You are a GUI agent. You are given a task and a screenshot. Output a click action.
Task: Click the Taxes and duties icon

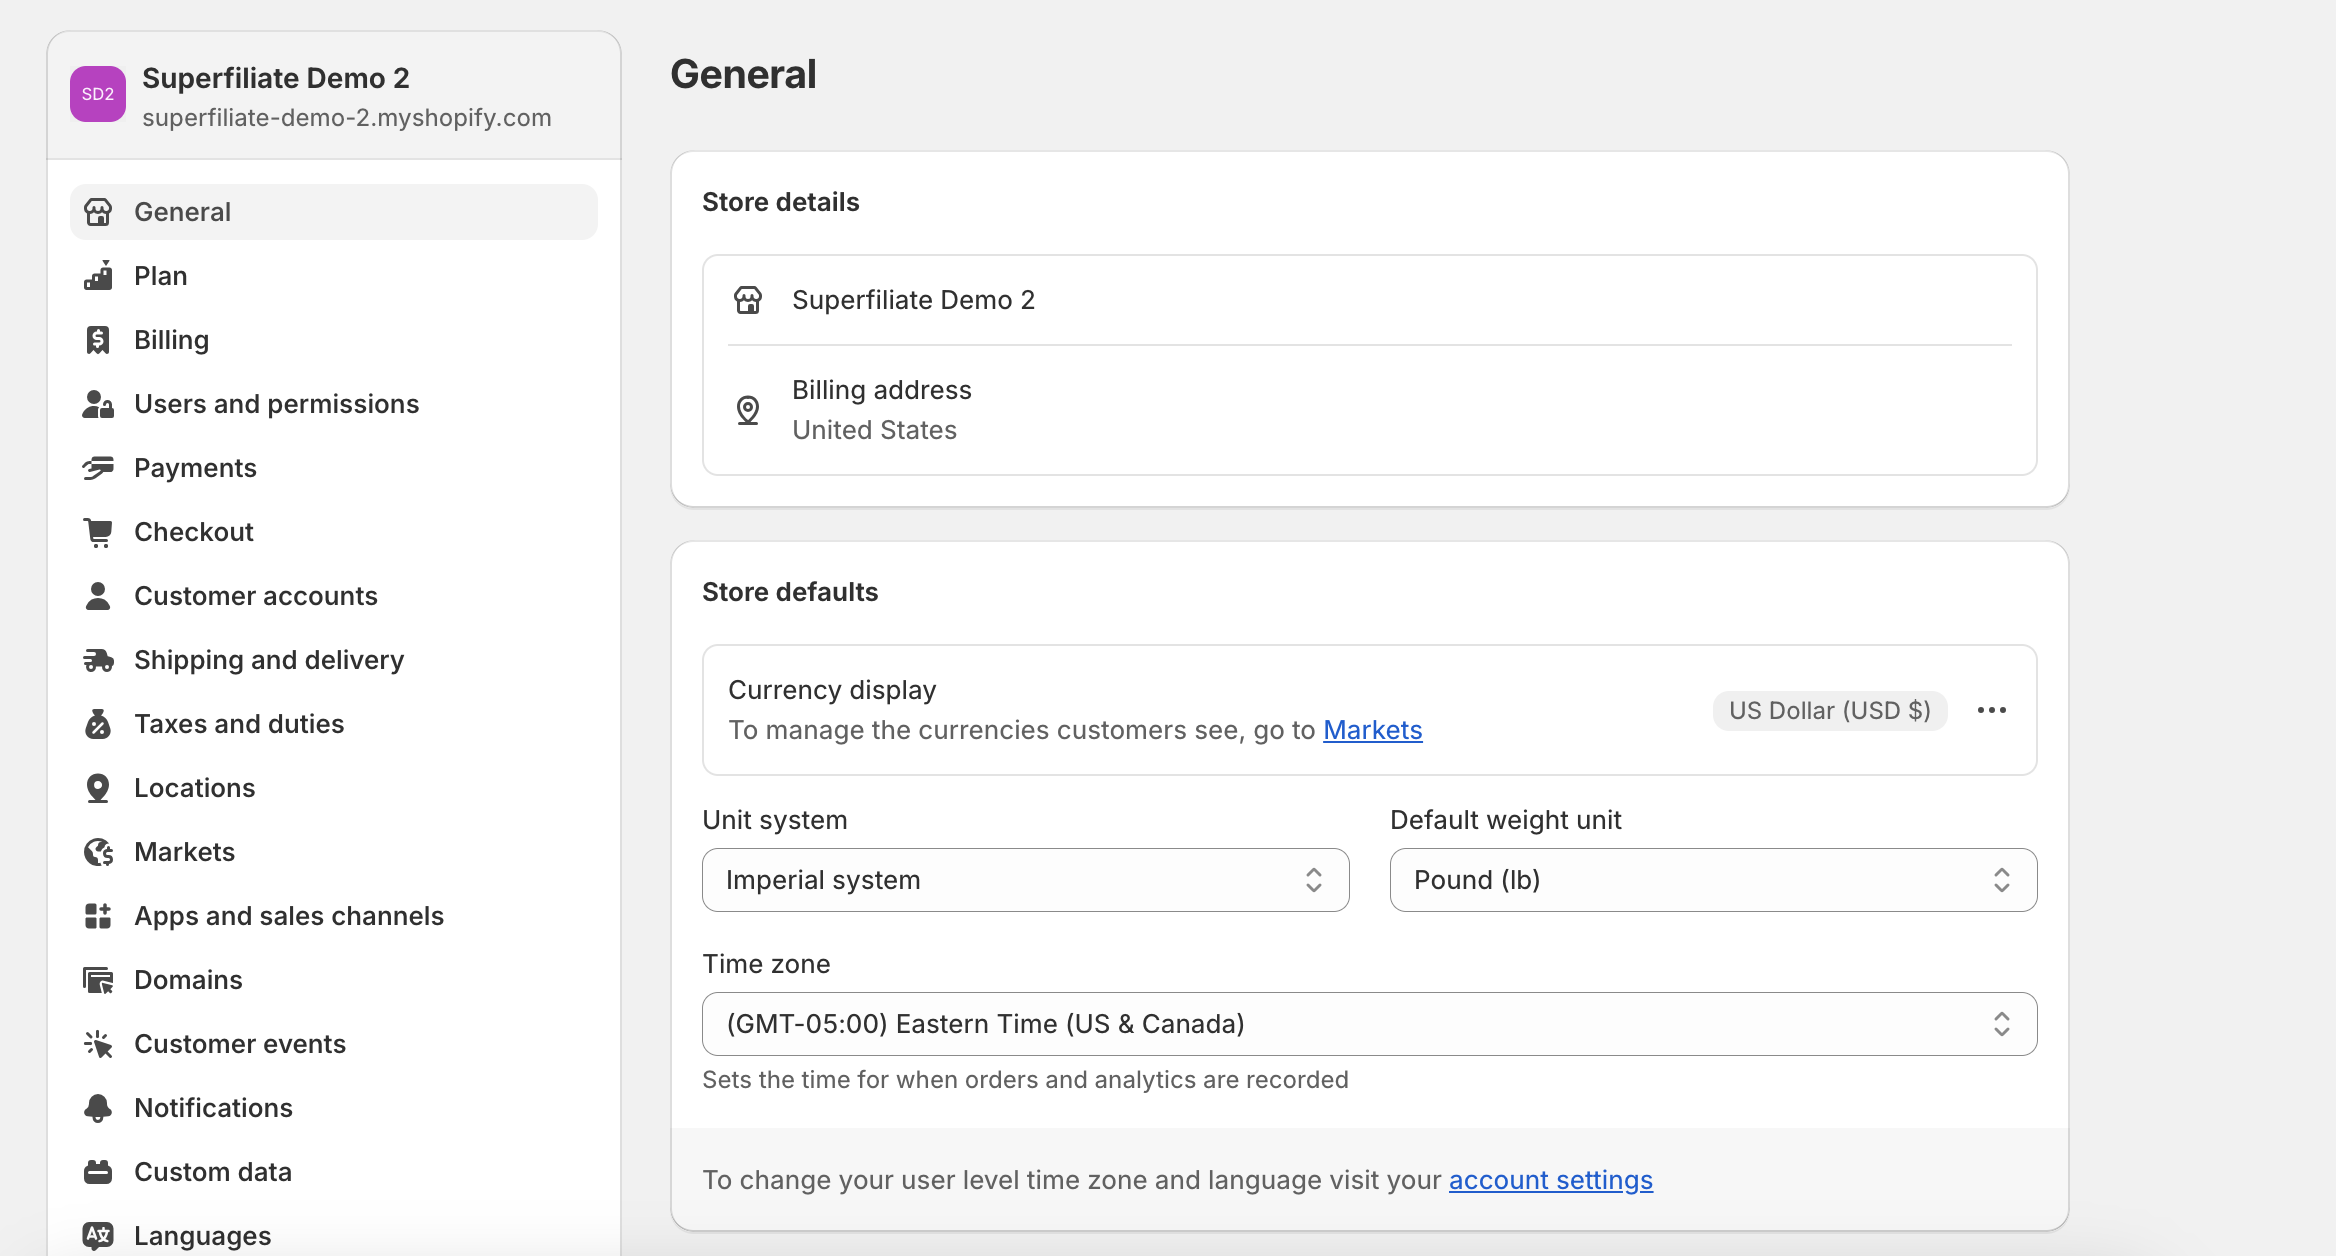coord(98,724)
